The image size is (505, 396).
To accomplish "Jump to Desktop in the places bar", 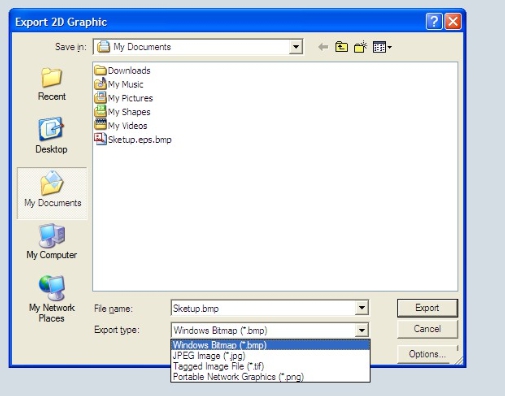I will pos(51,135).
